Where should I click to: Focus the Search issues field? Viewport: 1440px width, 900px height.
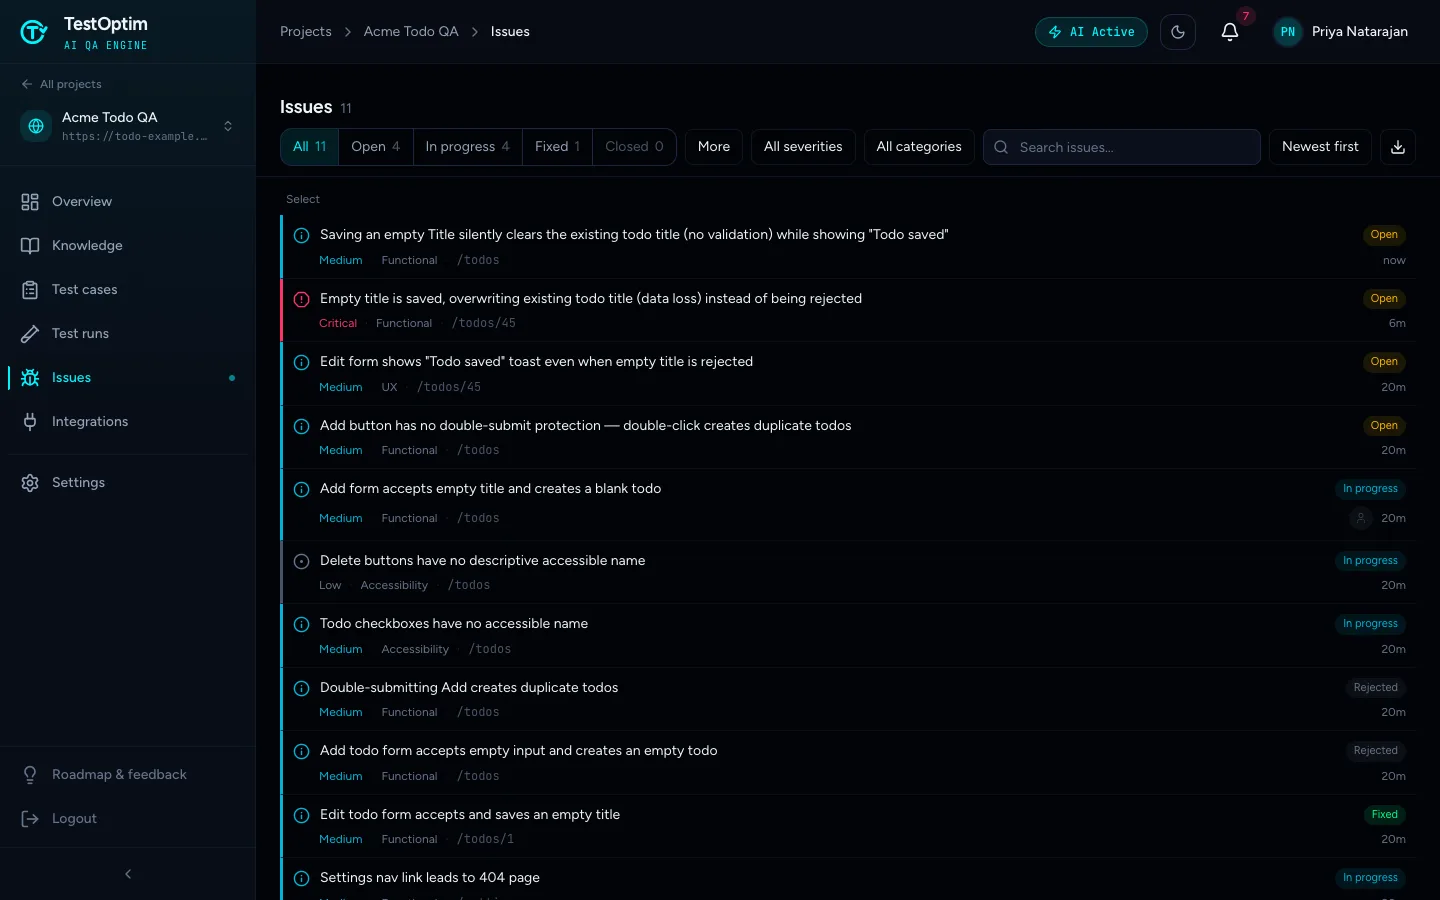pyautogui.click(x=1122, y=147)
